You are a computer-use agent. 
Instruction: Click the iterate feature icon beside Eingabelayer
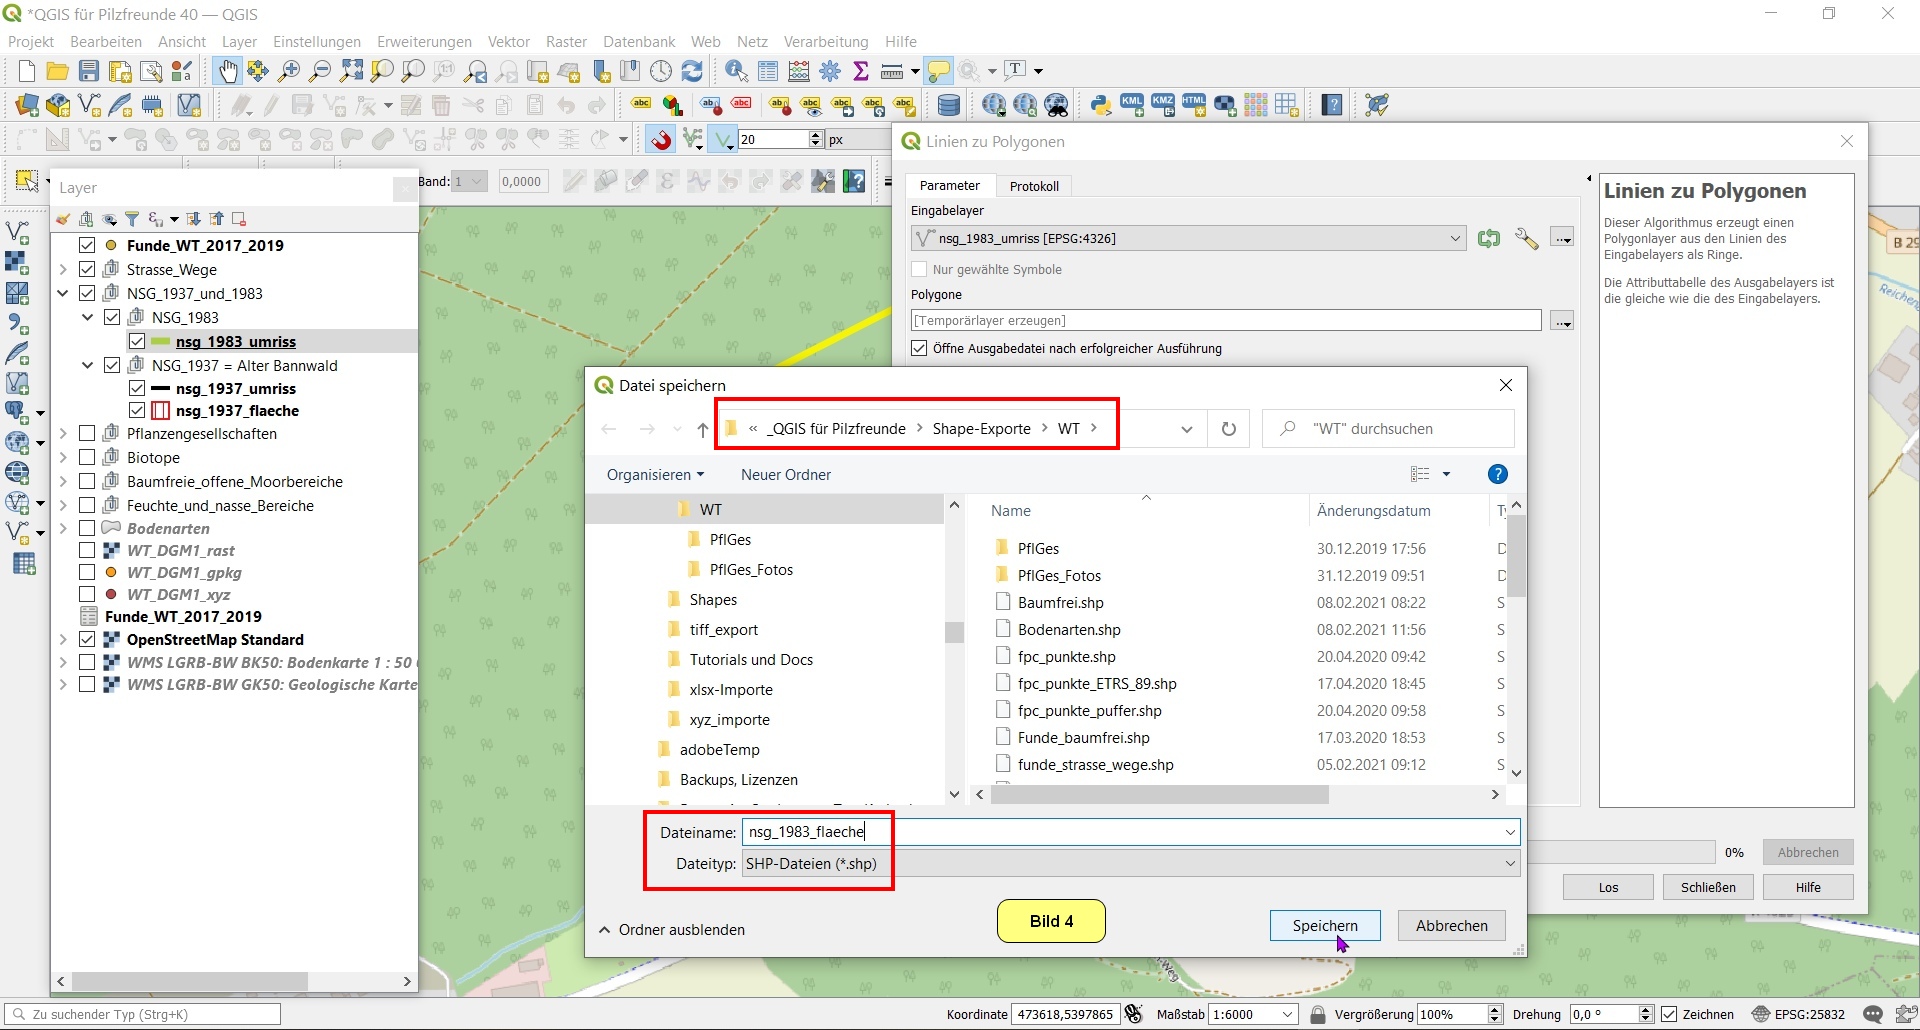tap(1489, 238)
